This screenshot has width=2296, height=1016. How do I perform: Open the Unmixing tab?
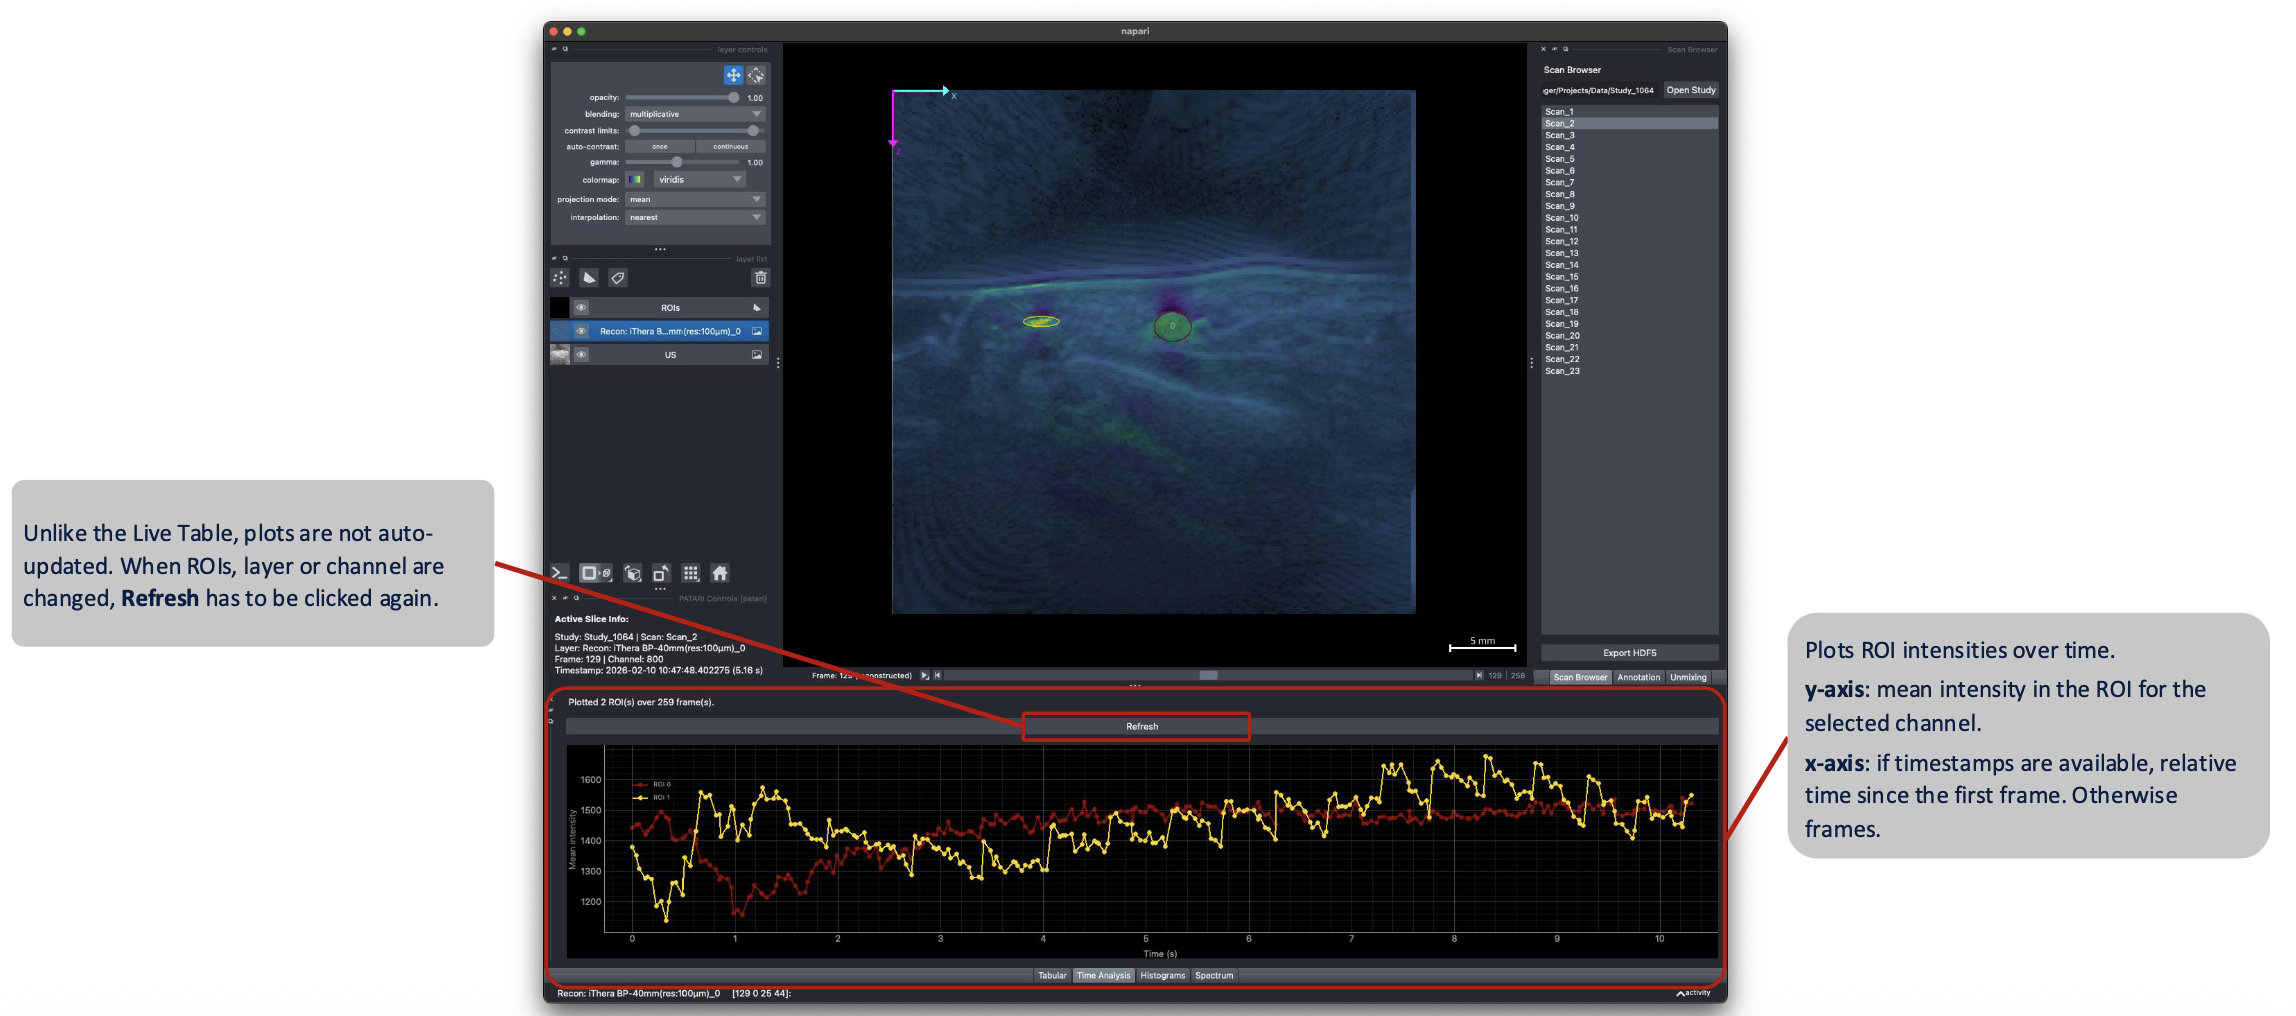(x=1689, y=678)
